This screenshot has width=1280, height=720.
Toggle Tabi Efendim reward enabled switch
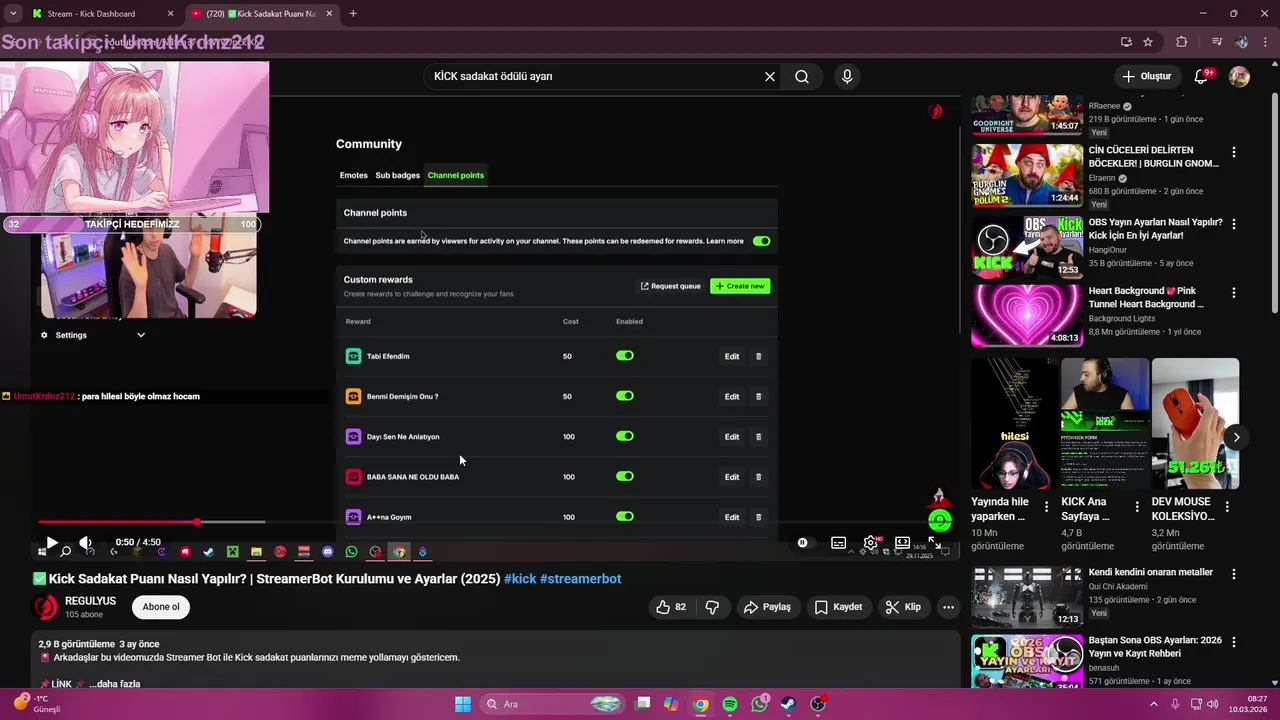tap(625, 356)
